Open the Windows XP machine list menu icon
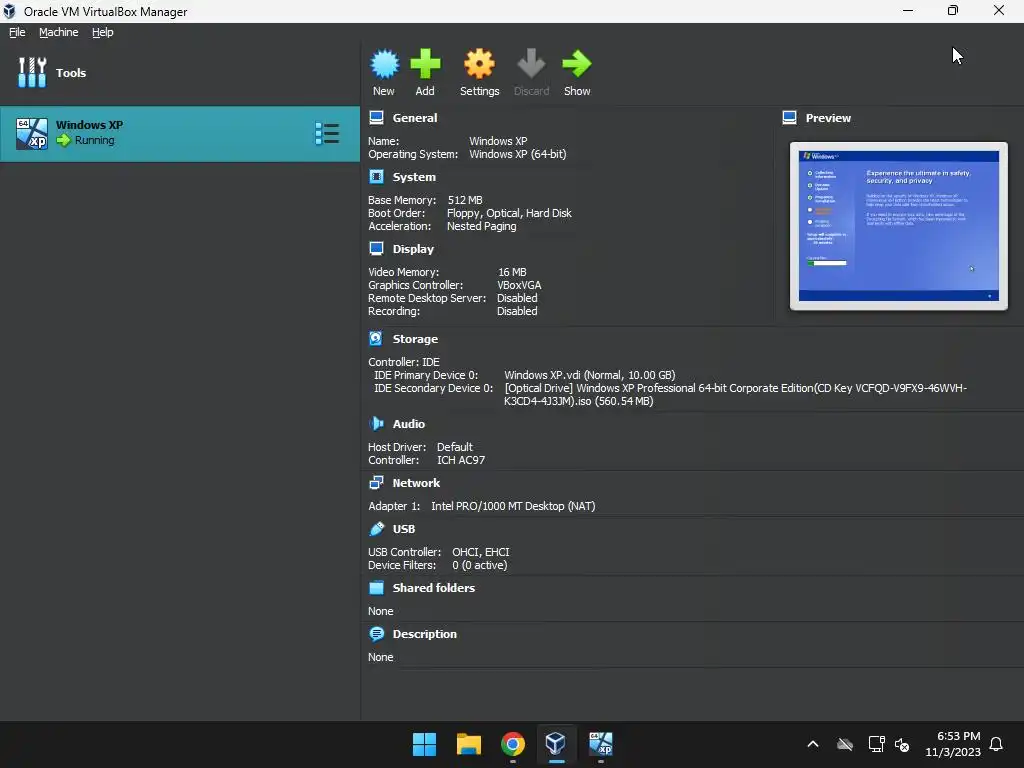 coord(327,133)
